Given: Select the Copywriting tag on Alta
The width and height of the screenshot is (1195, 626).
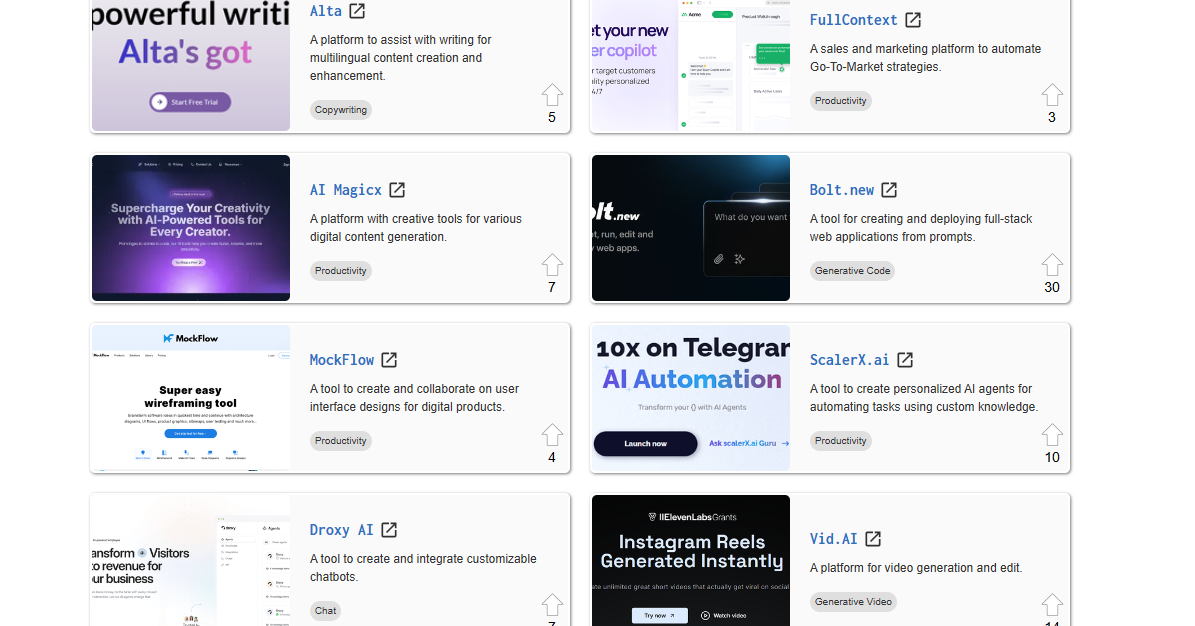Looking at the screenshot, I should click(341, 110).
